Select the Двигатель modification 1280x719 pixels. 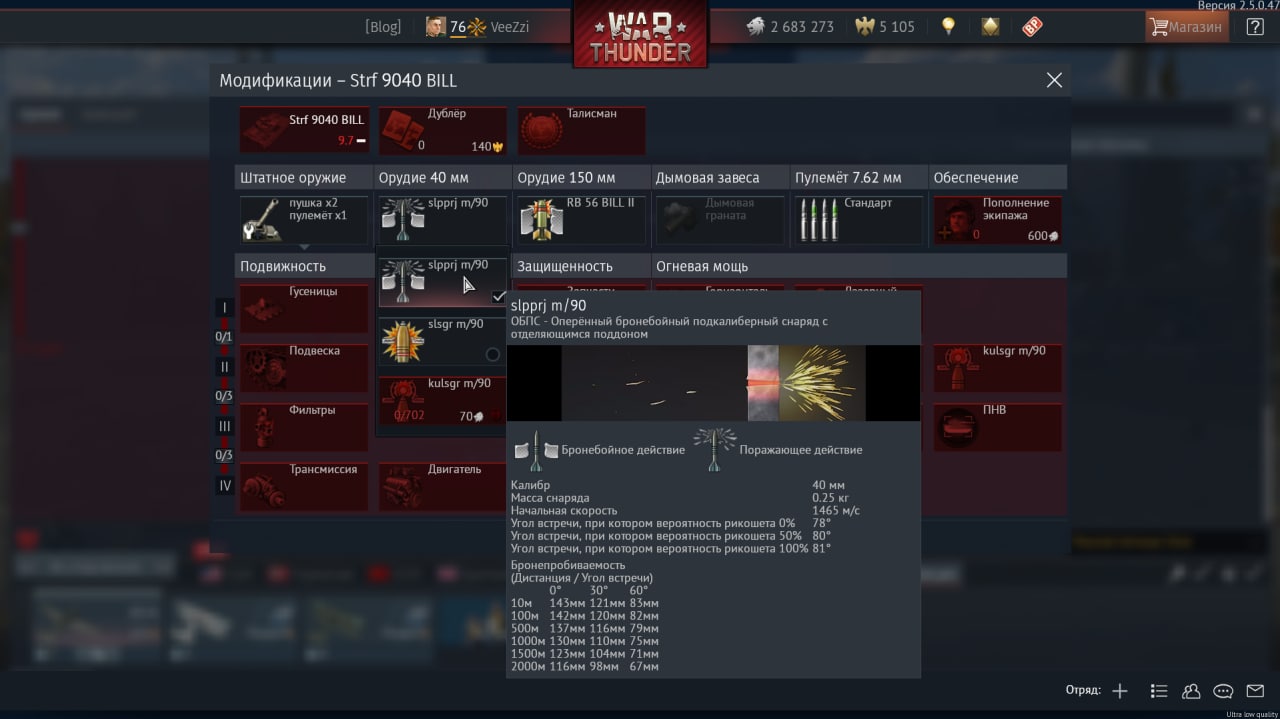(442, 486)
